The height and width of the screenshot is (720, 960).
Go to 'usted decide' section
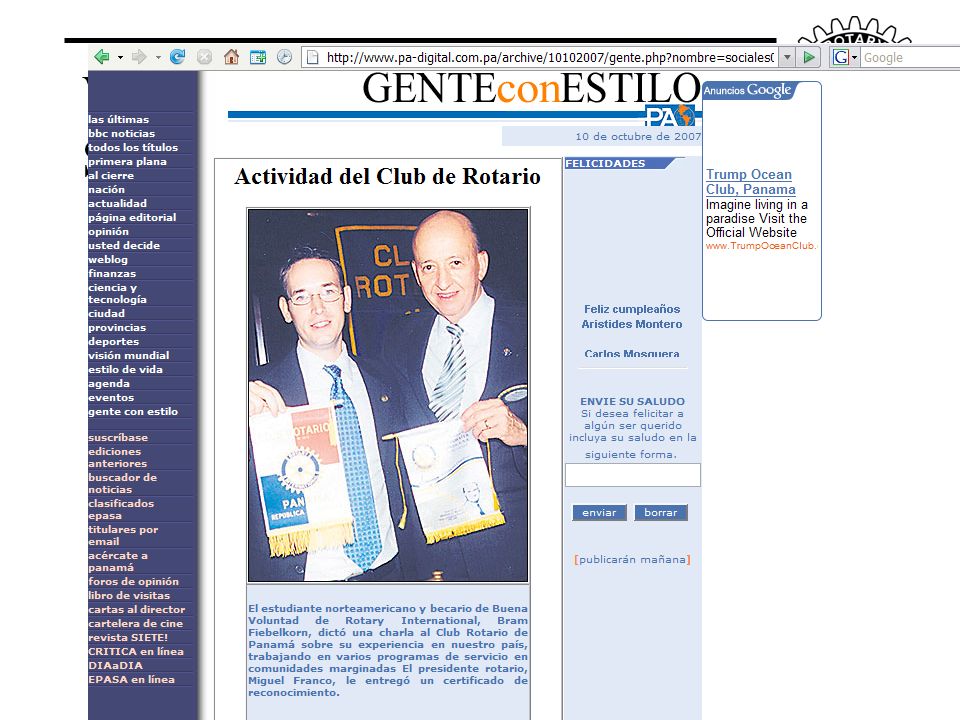point(124,246)
